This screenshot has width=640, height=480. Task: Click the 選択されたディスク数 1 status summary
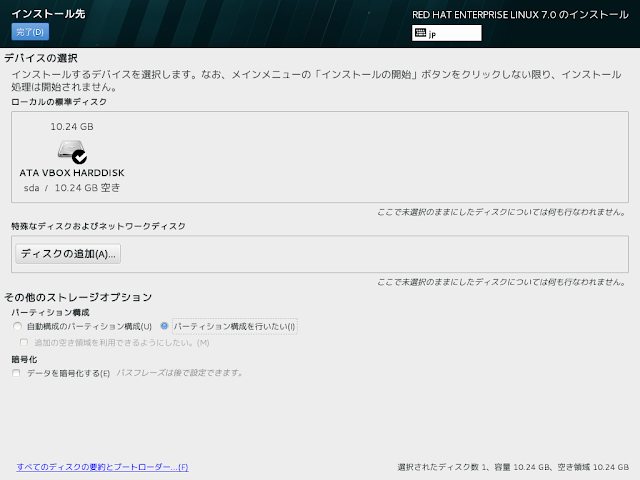pyautogui.click(x=513, y=467)
